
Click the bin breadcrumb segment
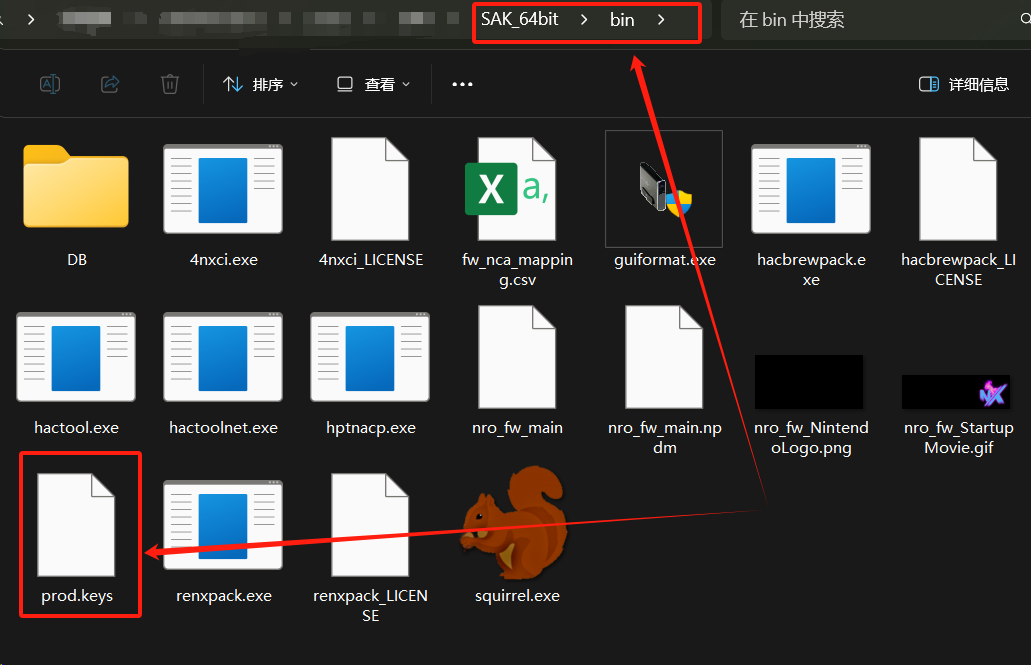[x=622, y=20]
